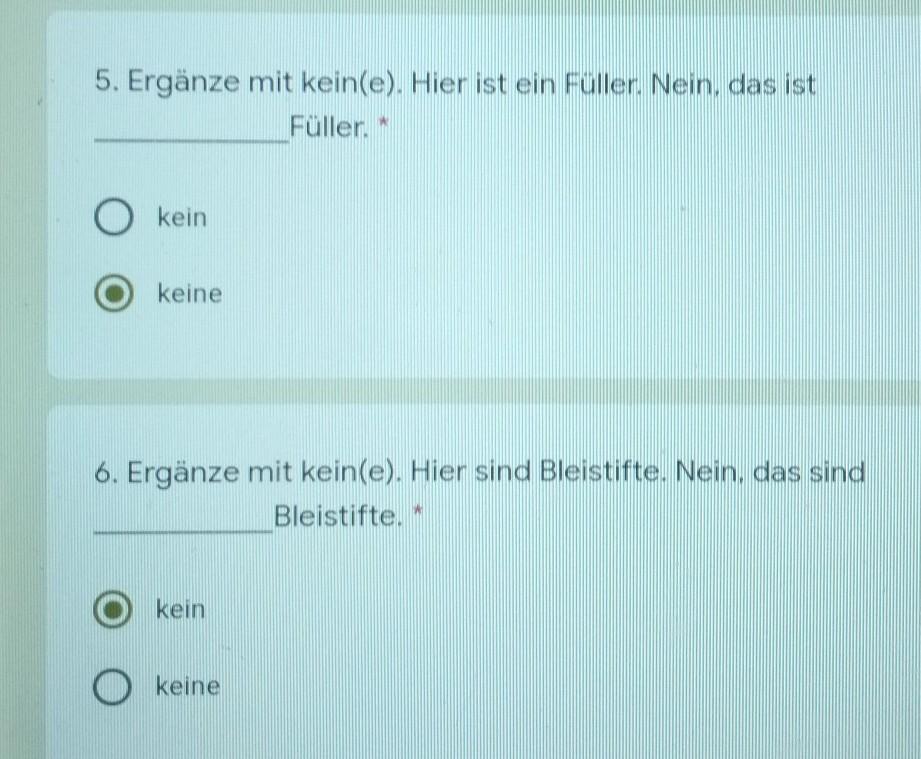Viewport: 921px width, 759px height.
Task: Choose the "keine" radio button in question 6
Action: (112, 686)
